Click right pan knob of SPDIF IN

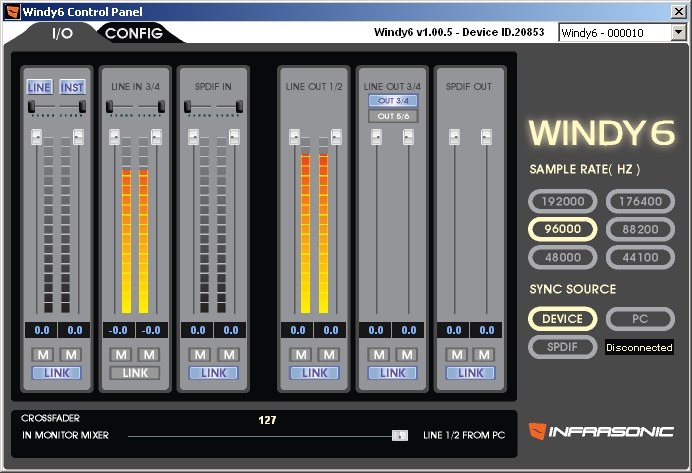[x=239, y=106]
